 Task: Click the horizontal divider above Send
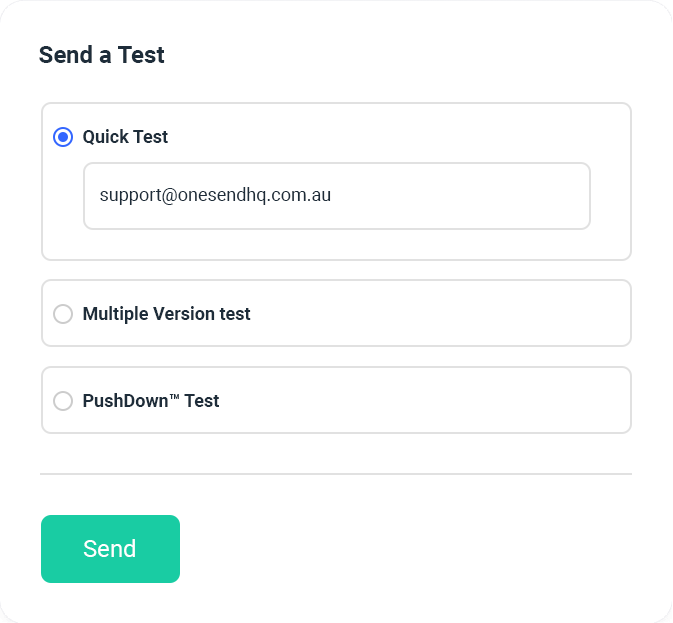(336, 473)
